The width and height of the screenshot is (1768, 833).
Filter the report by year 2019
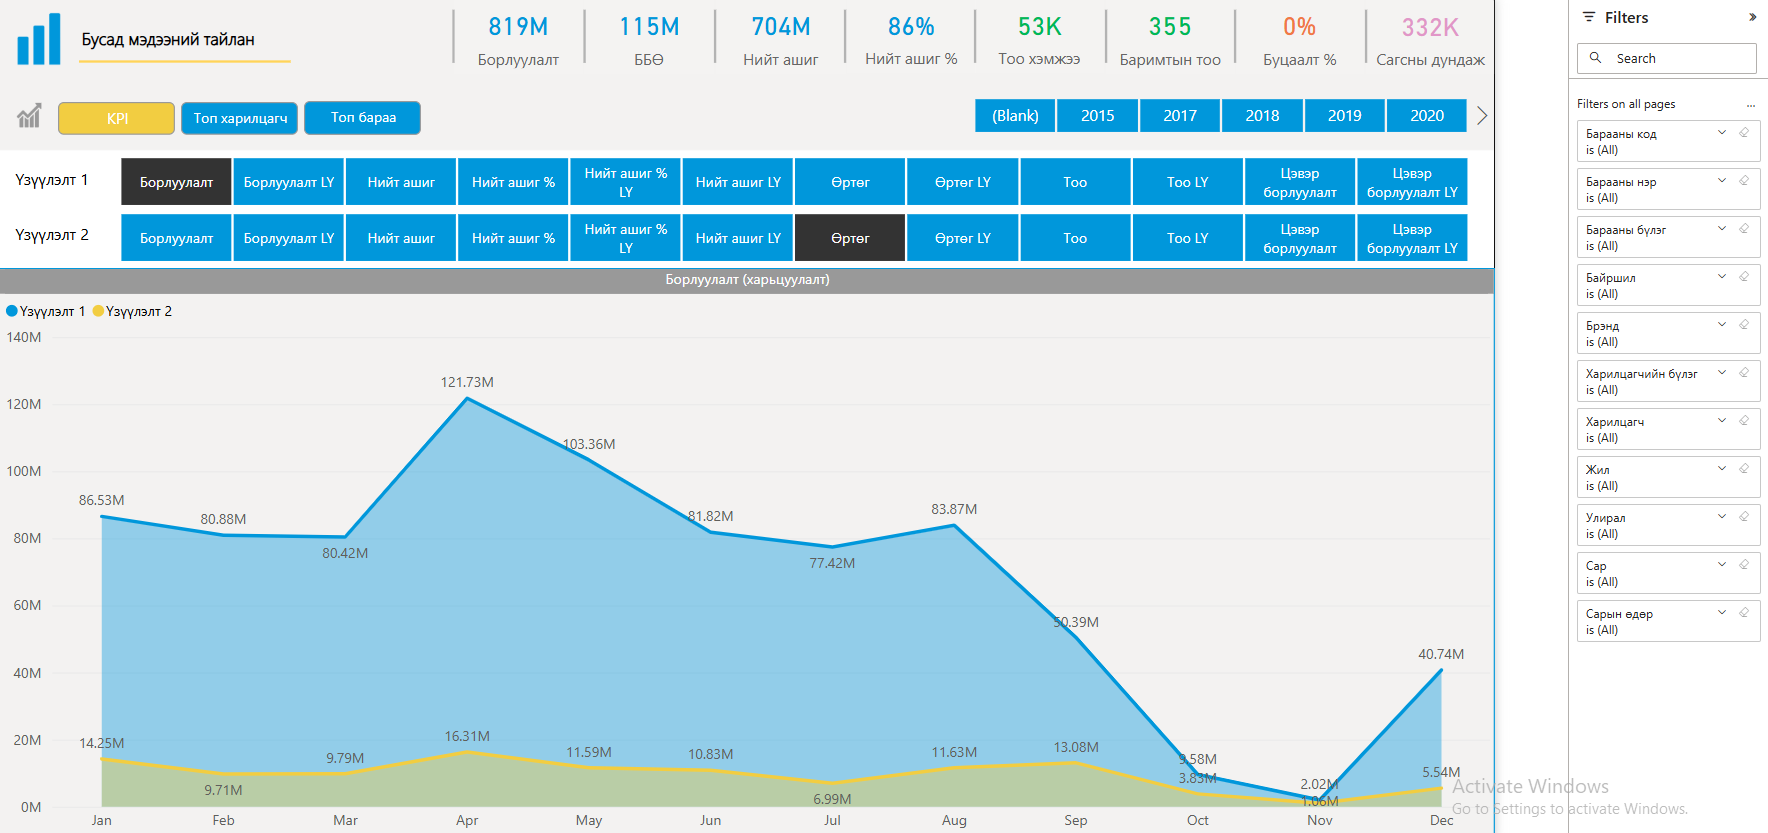1344,116
